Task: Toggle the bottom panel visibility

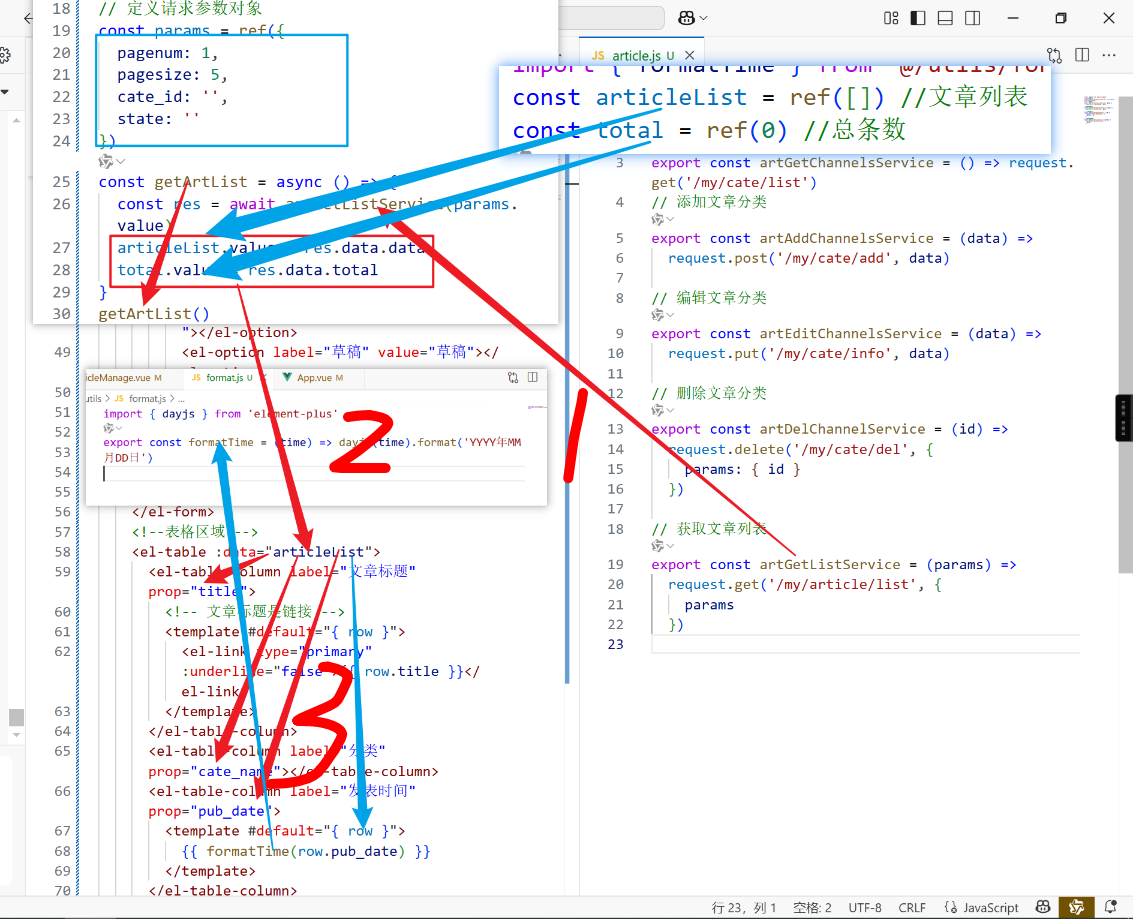Action: (945, 18)
